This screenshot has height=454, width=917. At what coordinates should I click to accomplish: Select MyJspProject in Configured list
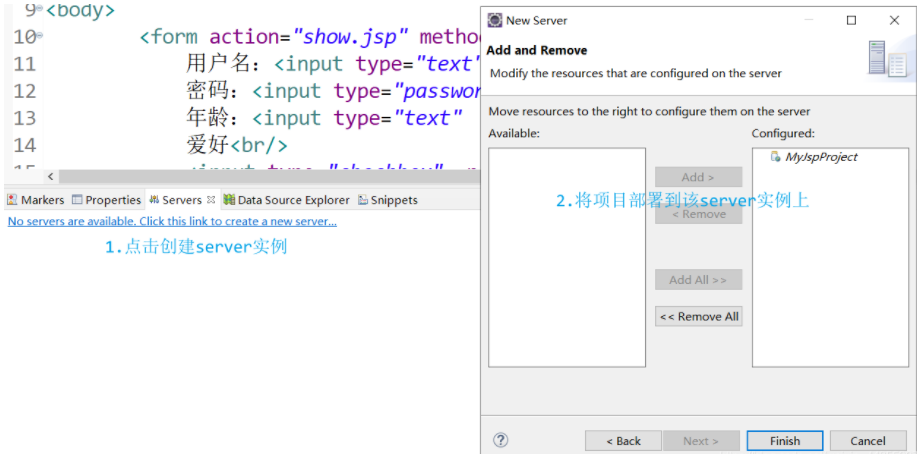[821, 157]
